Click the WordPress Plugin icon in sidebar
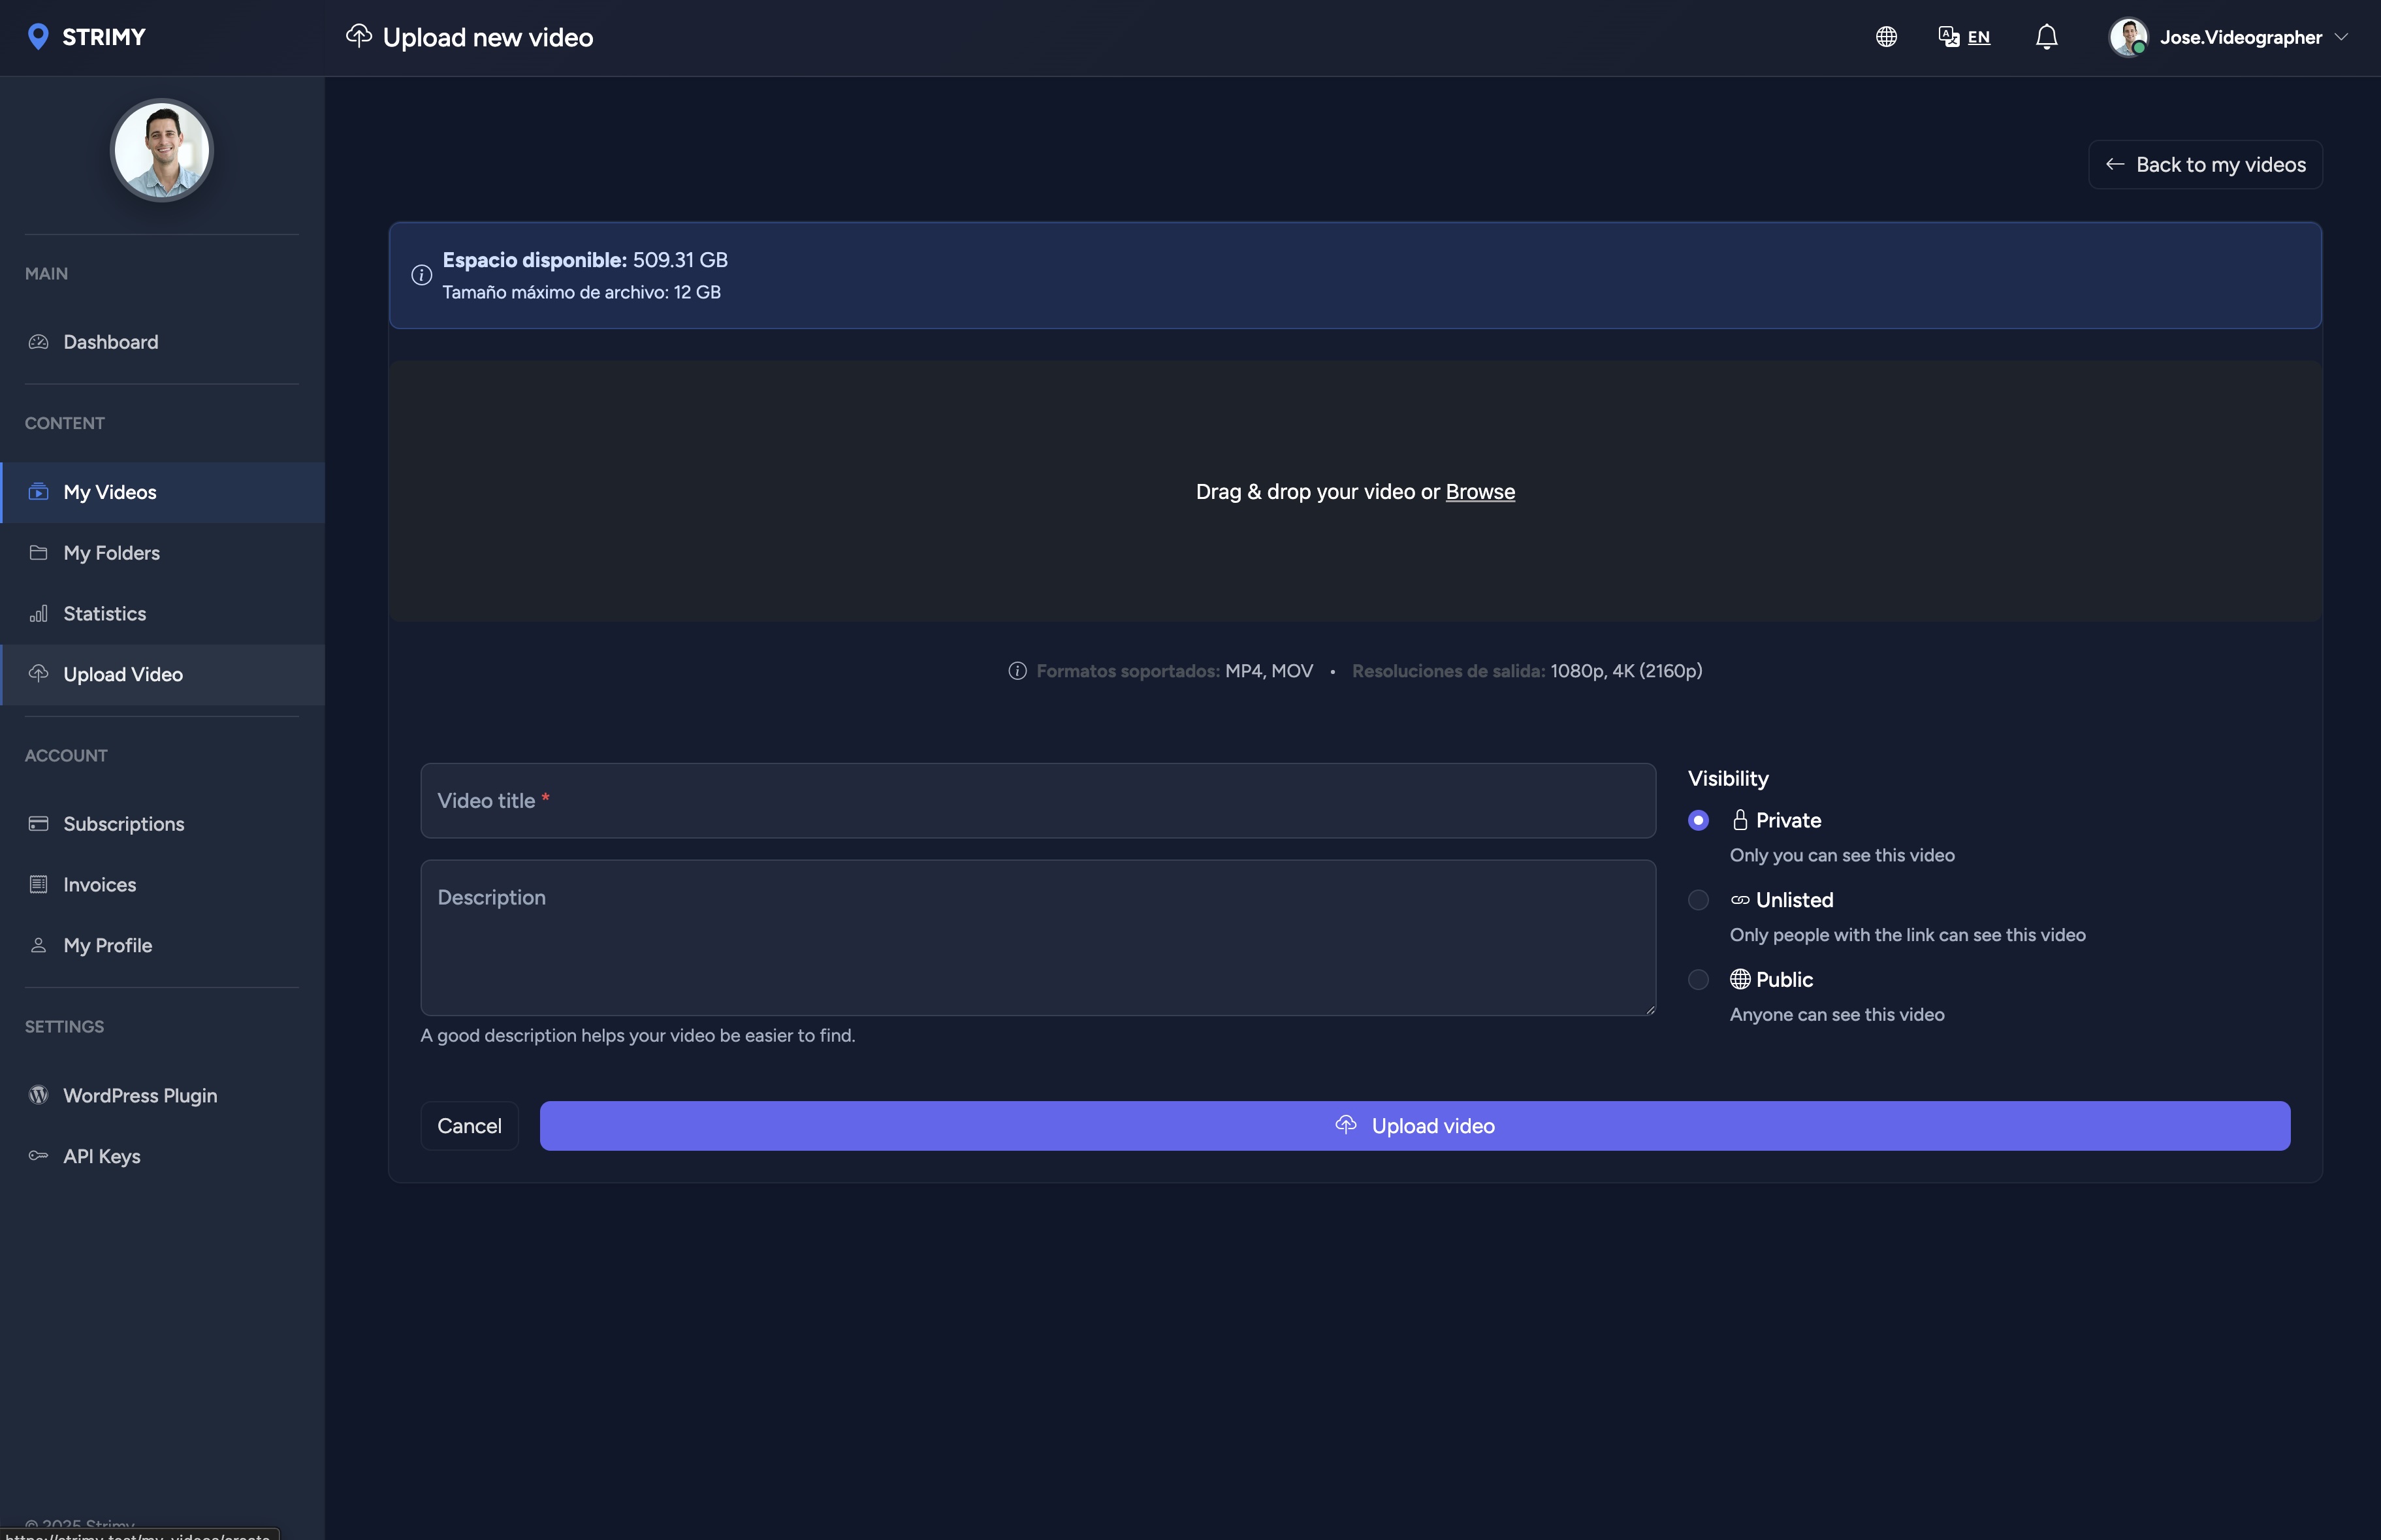The image size is (2381, 1540). point(39,1095)
